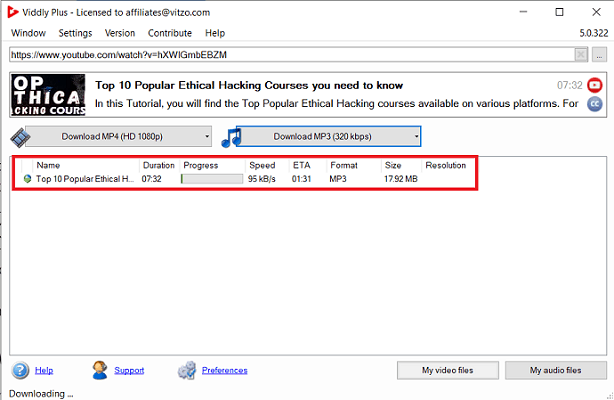Screen dimensions: 614x400
Task: Click the Ethical Hacking video thumbnail
Action: tap(48, 95)
